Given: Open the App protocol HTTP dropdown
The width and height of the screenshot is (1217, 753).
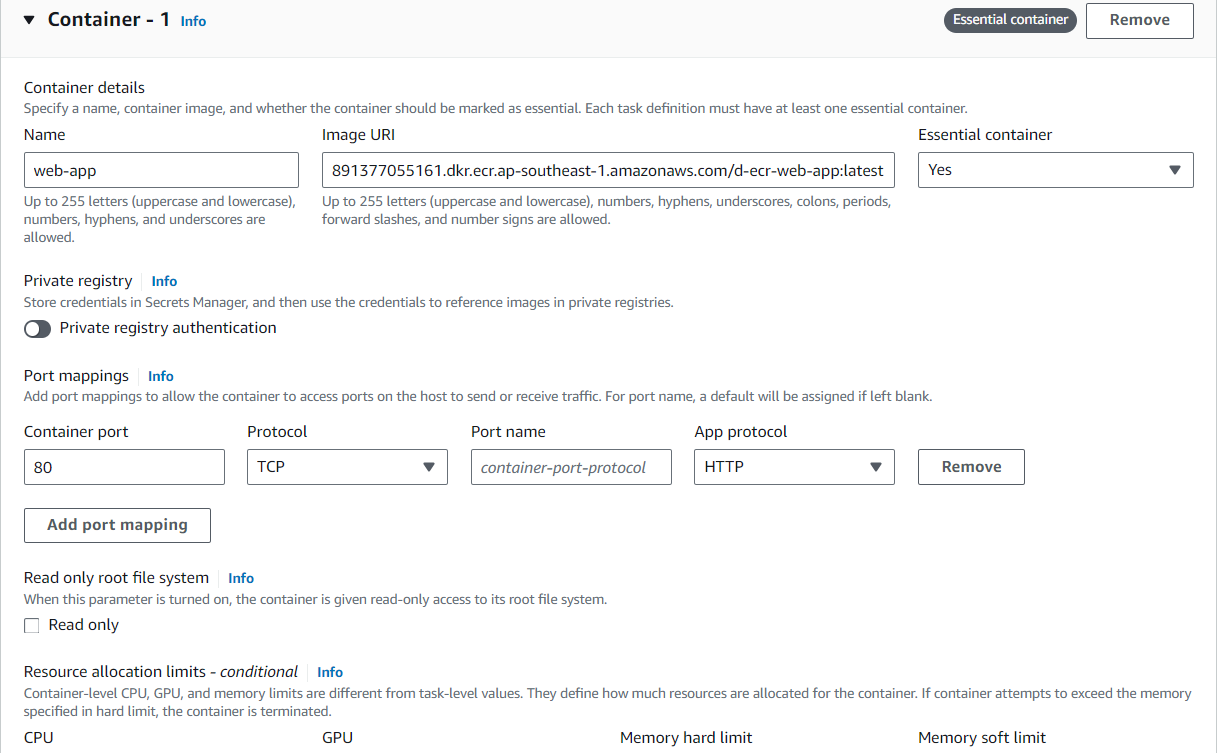Looking at the screenshot, I should click(x=794, y=467).
